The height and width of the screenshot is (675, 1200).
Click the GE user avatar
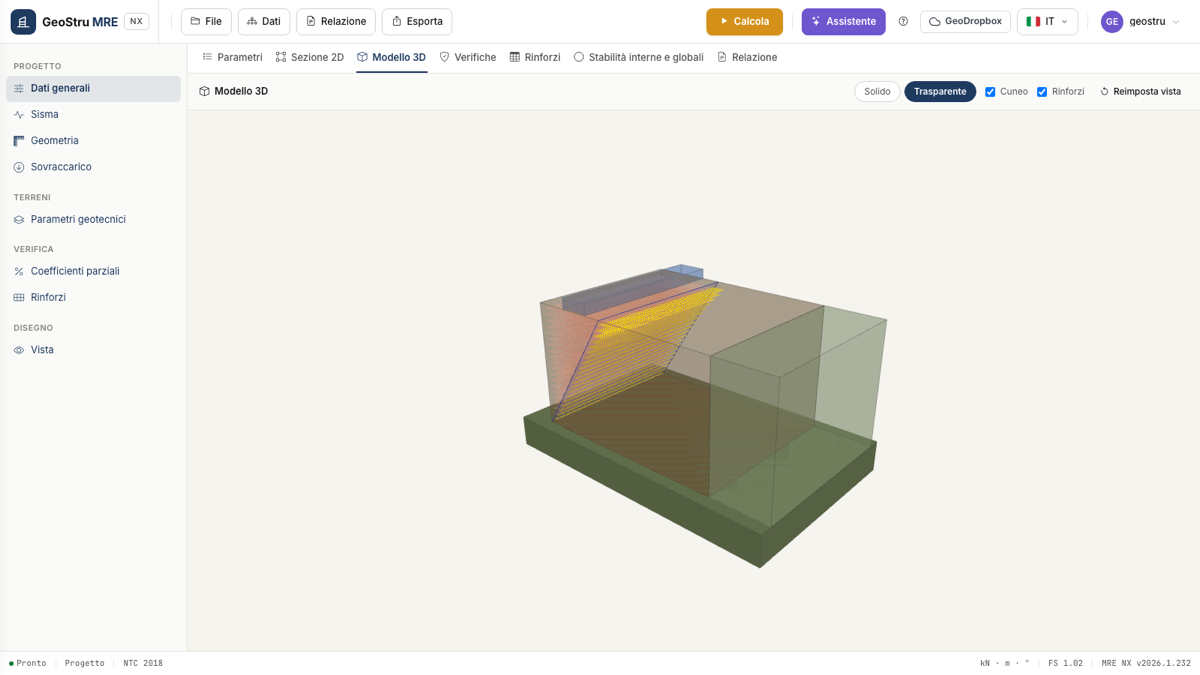(1112, 21)
